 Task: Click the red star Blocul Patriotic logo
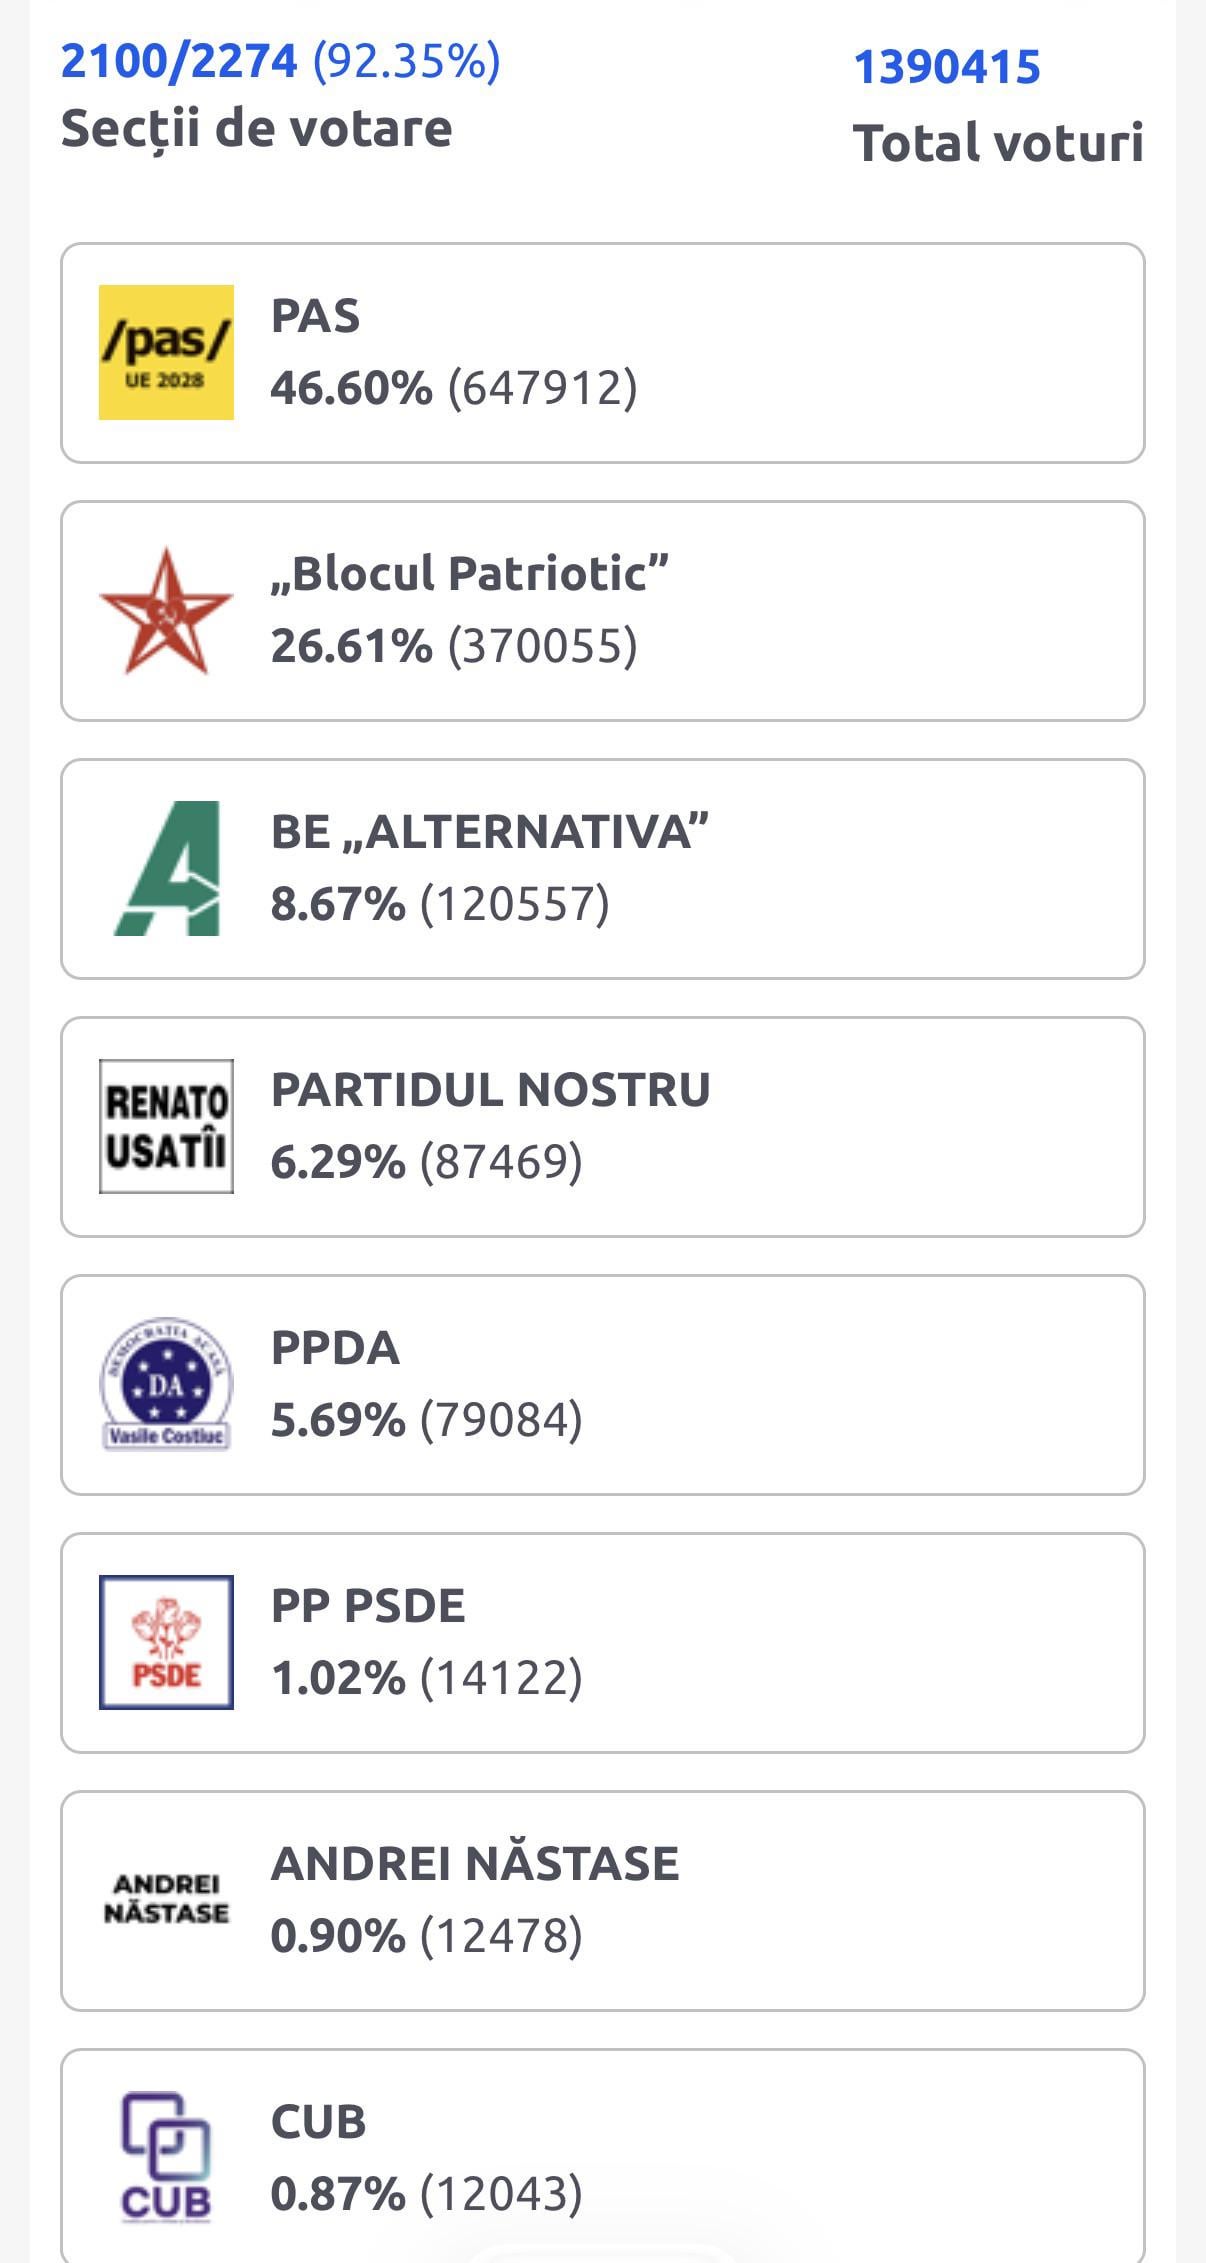tap(166, 610)
